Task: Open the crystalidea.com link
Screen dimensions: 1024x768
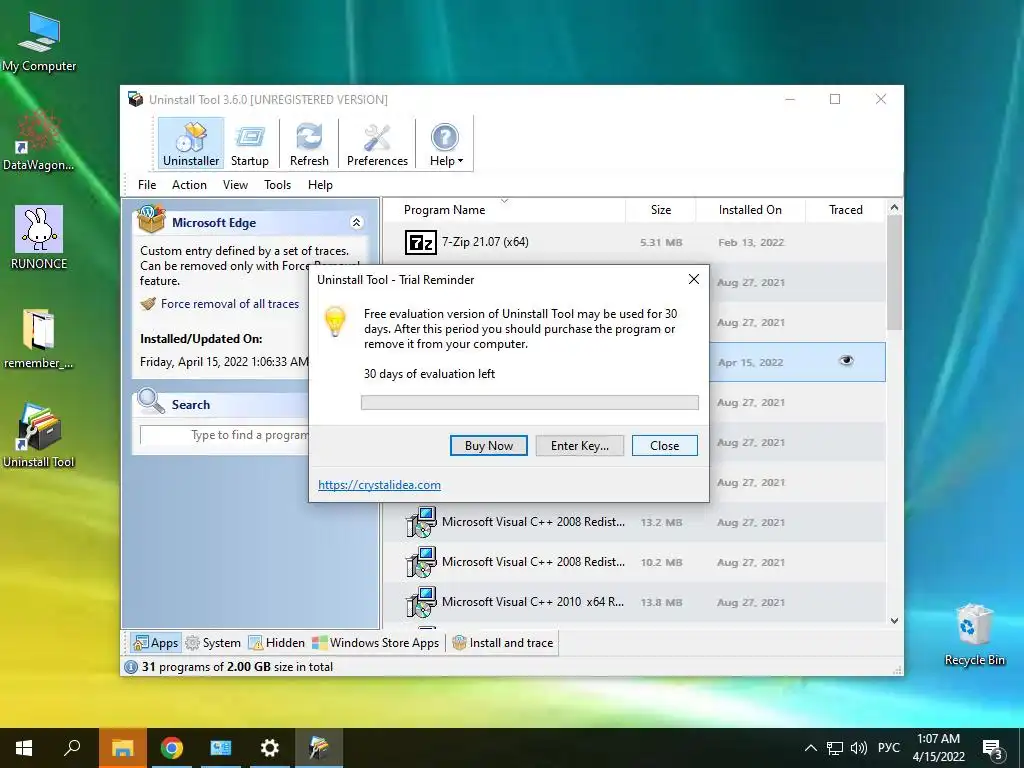Action: (x=379, y=485)
